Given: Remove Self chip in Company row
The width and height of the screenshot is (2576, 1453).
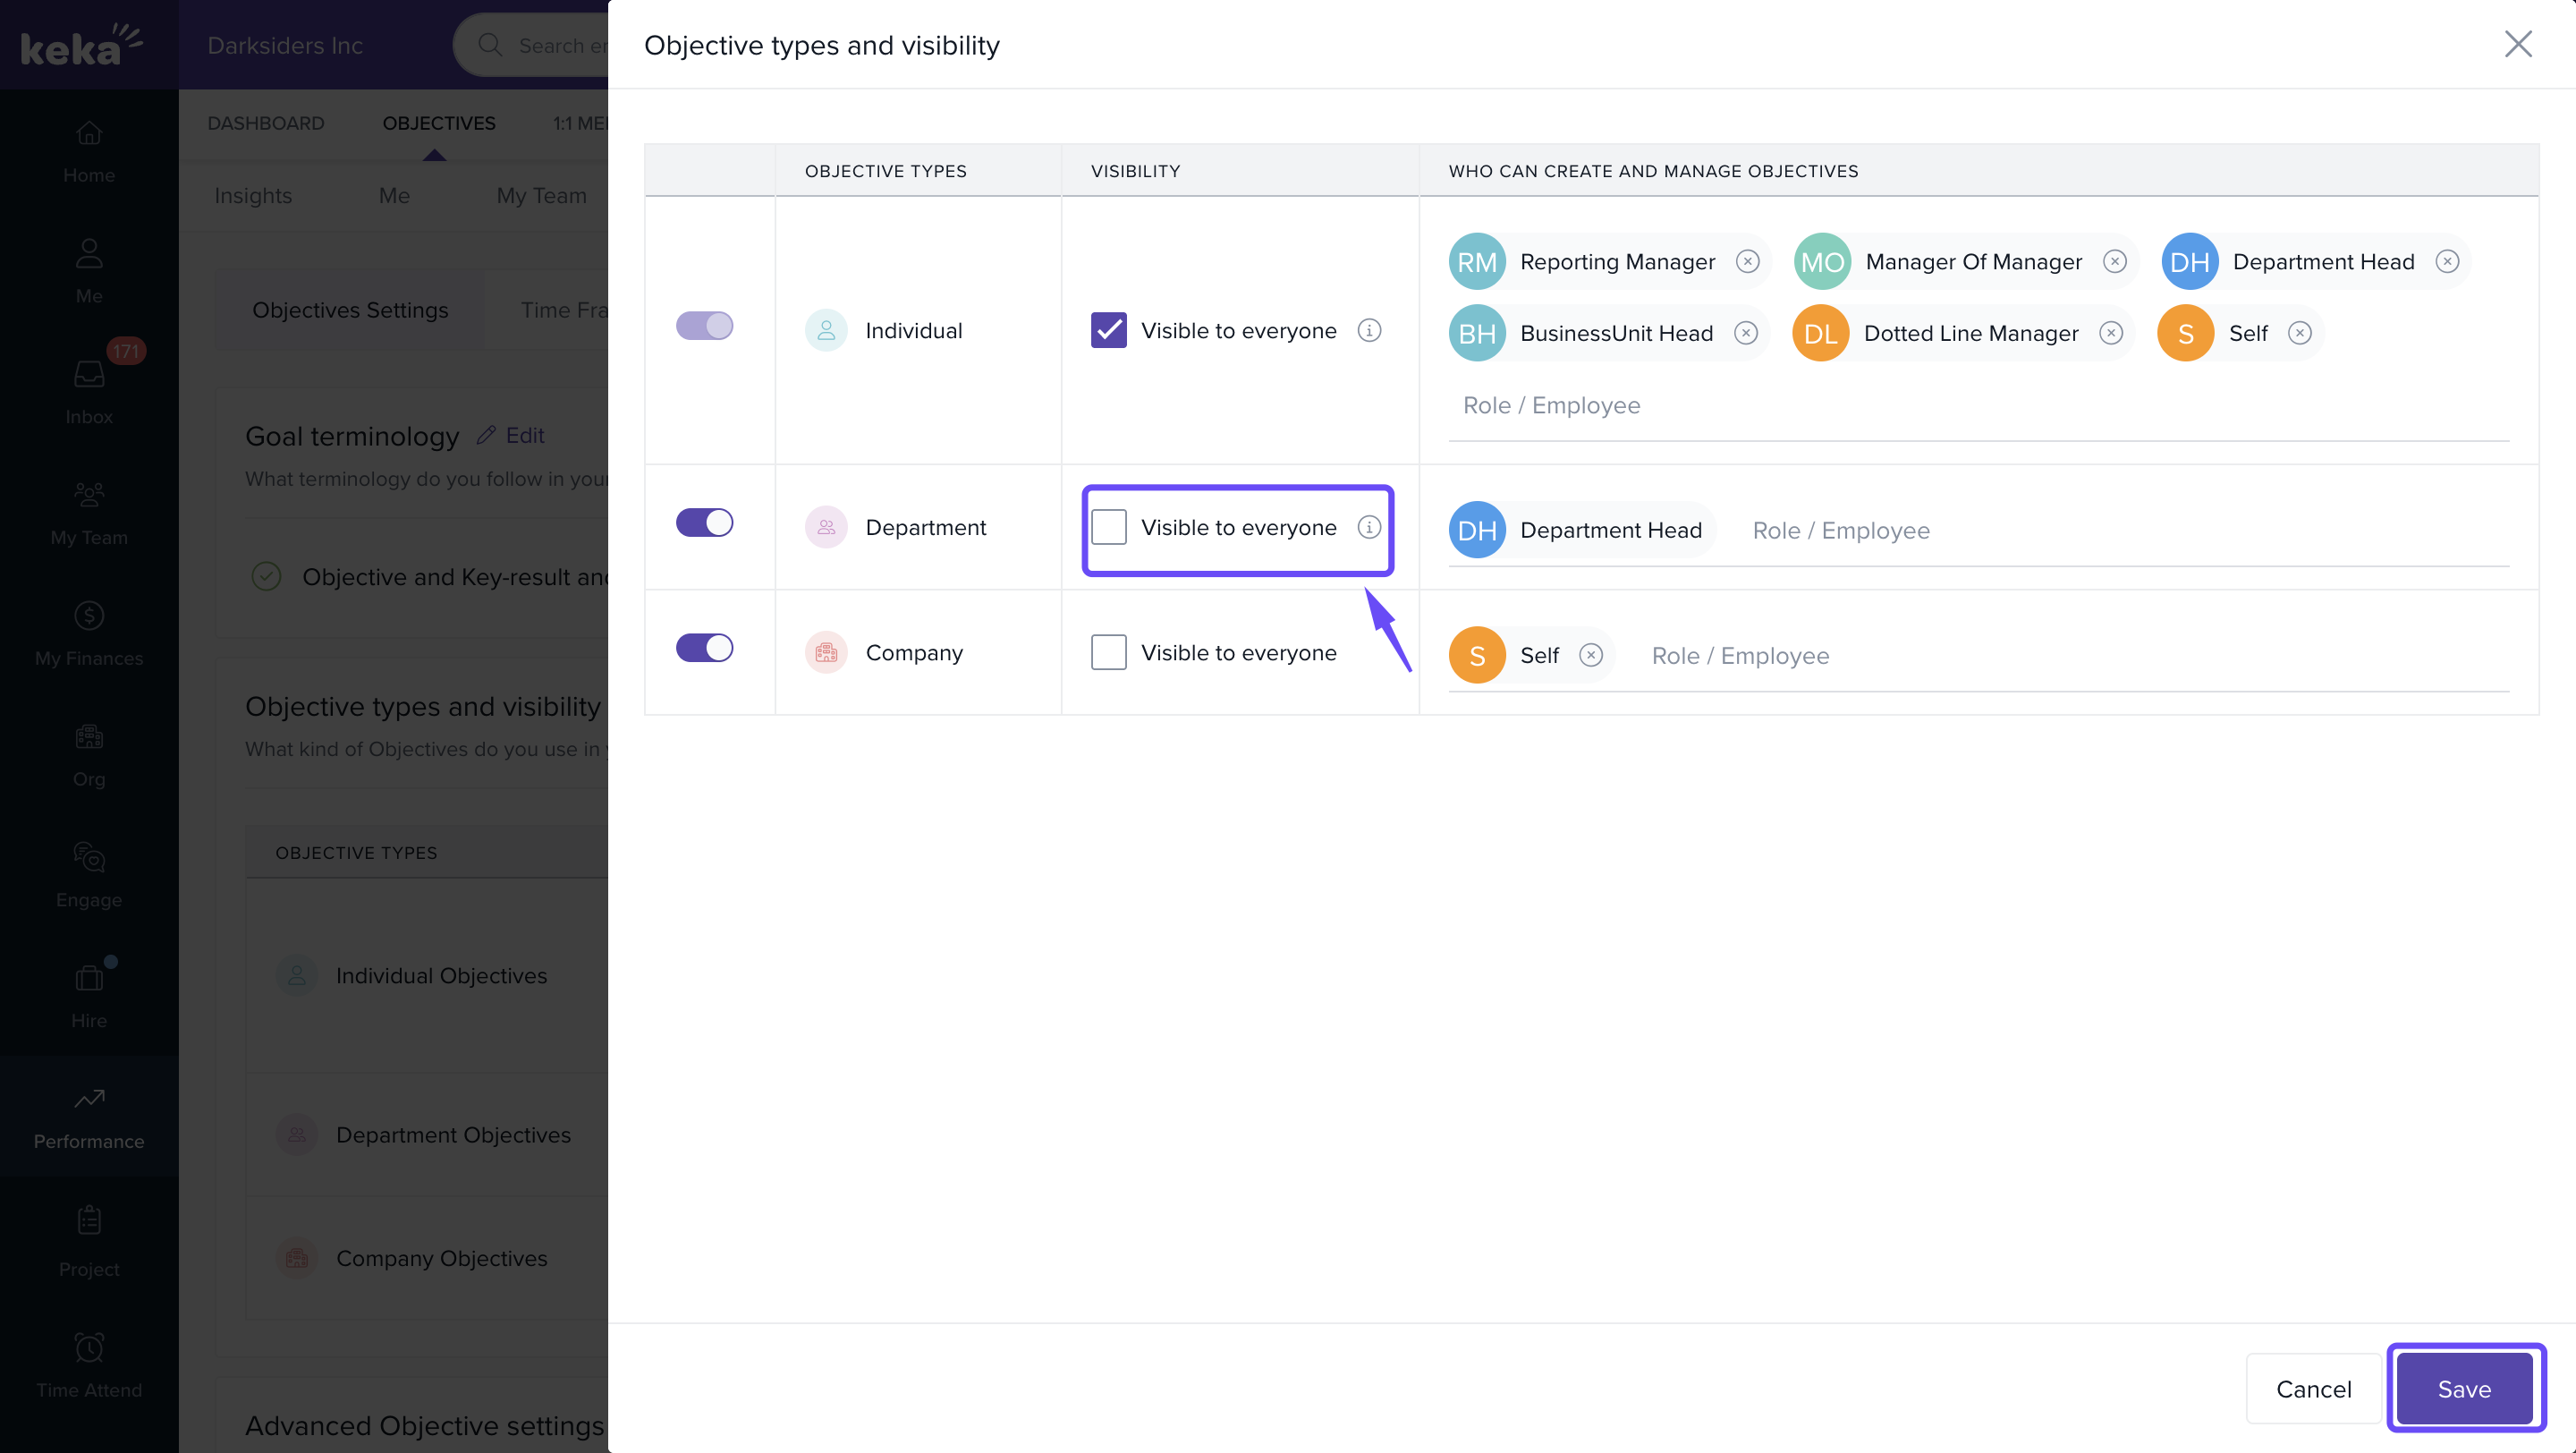Looking at the screenshot, I should (1590, 655).
